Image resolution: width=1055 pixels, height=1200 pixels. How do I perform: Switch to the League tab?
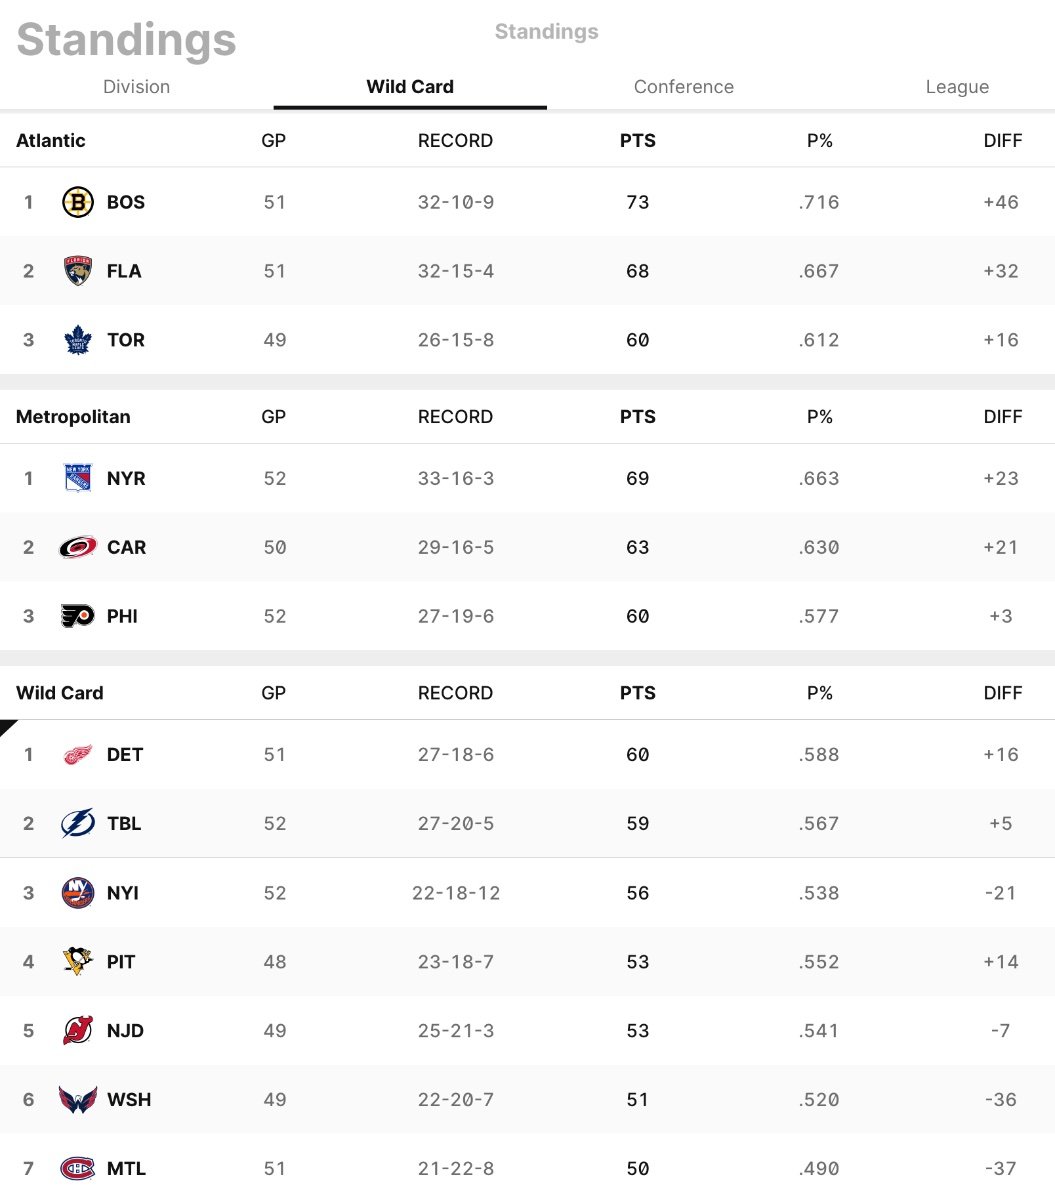pos(957,87)
